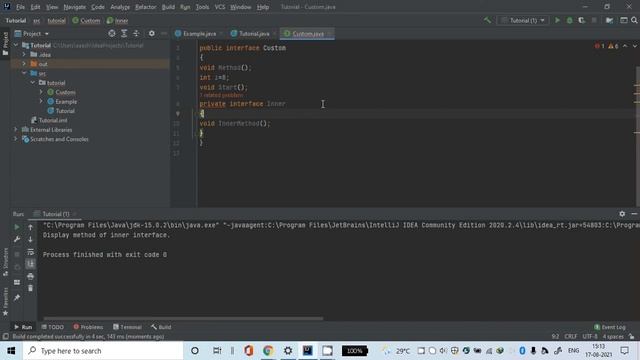This screenshot has height=360, width=640.
Task: Expand the .idea folder
Action: coord(24,54)
